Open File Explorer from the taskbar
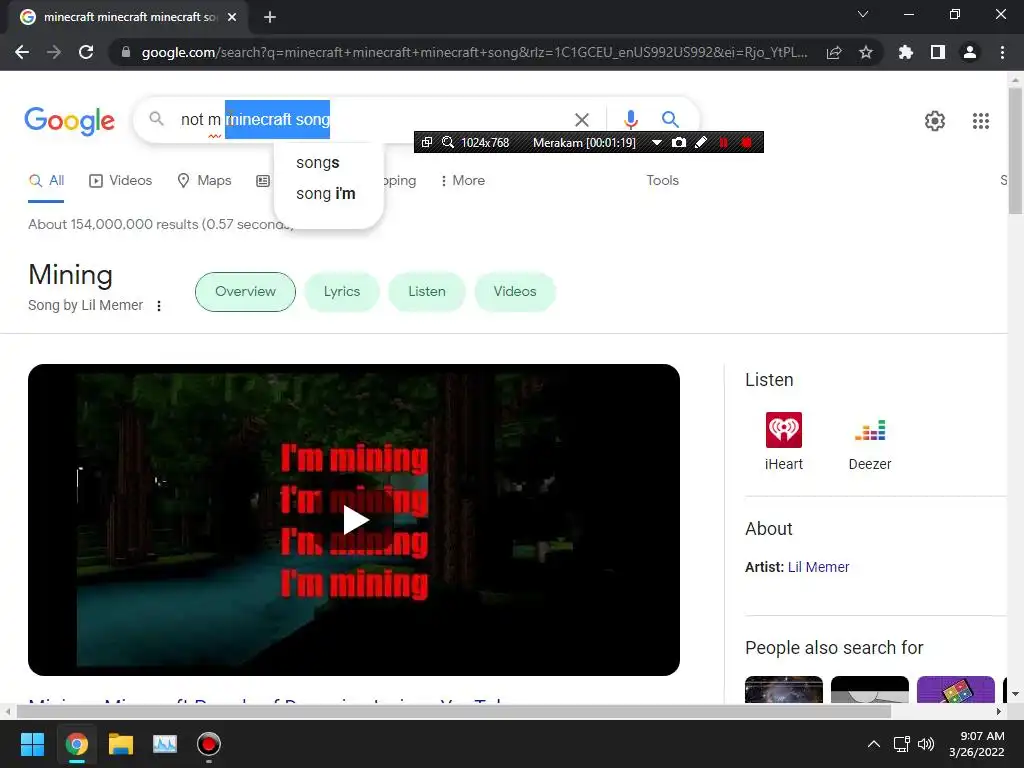Image resolution: width=1024 pixels, height=768 pixels. 121,744
